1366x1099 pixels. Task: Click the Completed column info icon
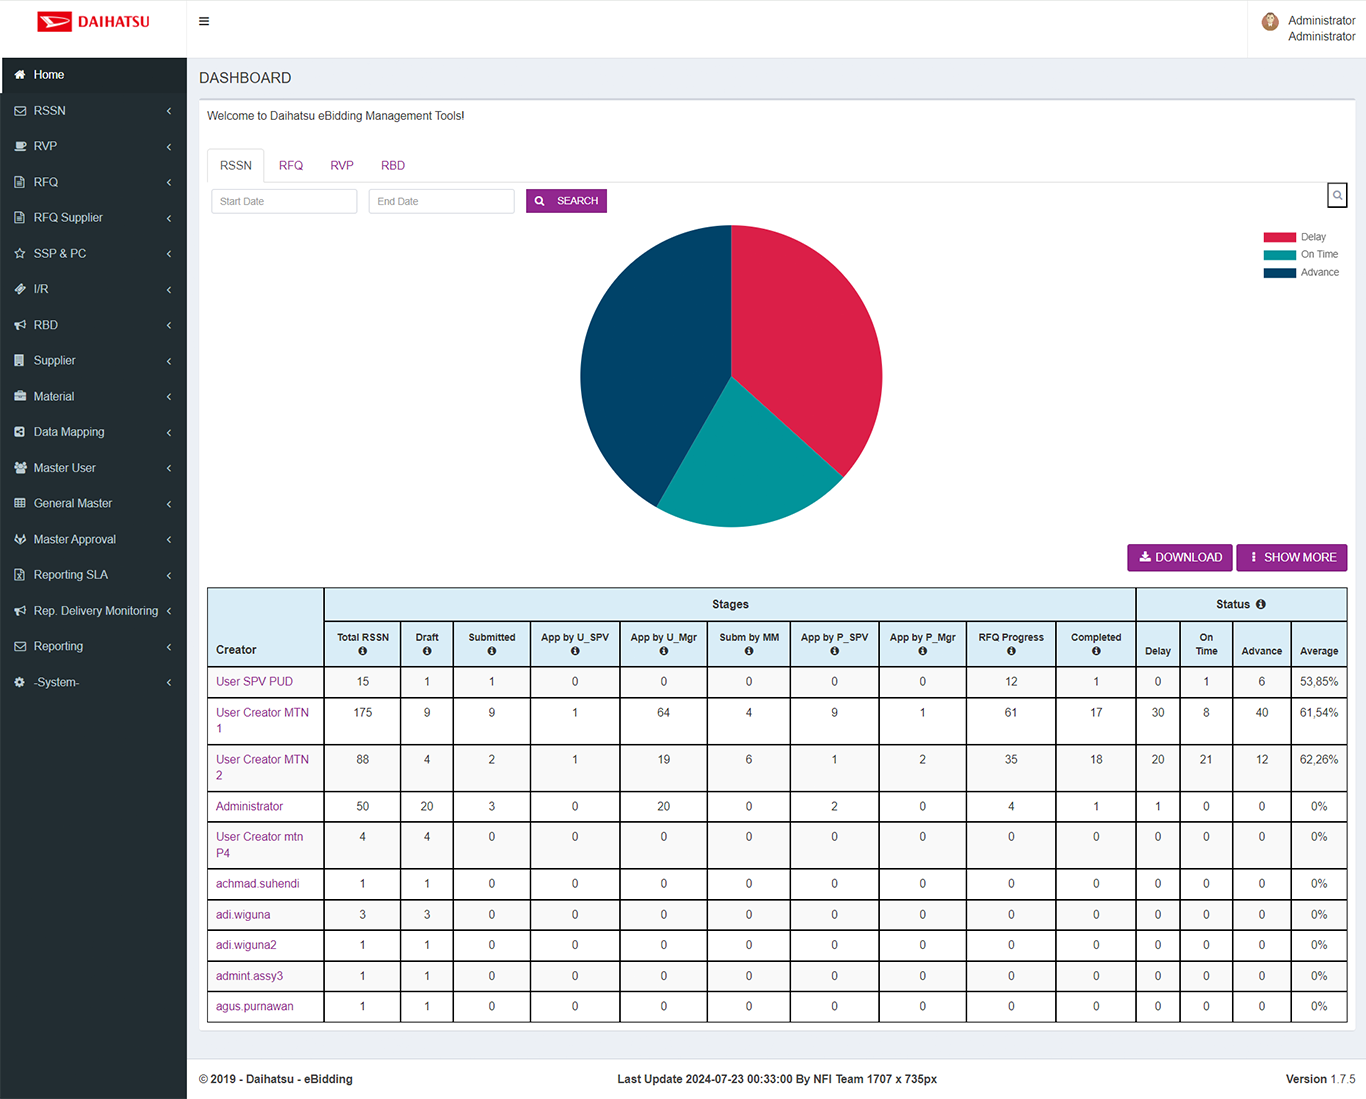click(1096, 651)
